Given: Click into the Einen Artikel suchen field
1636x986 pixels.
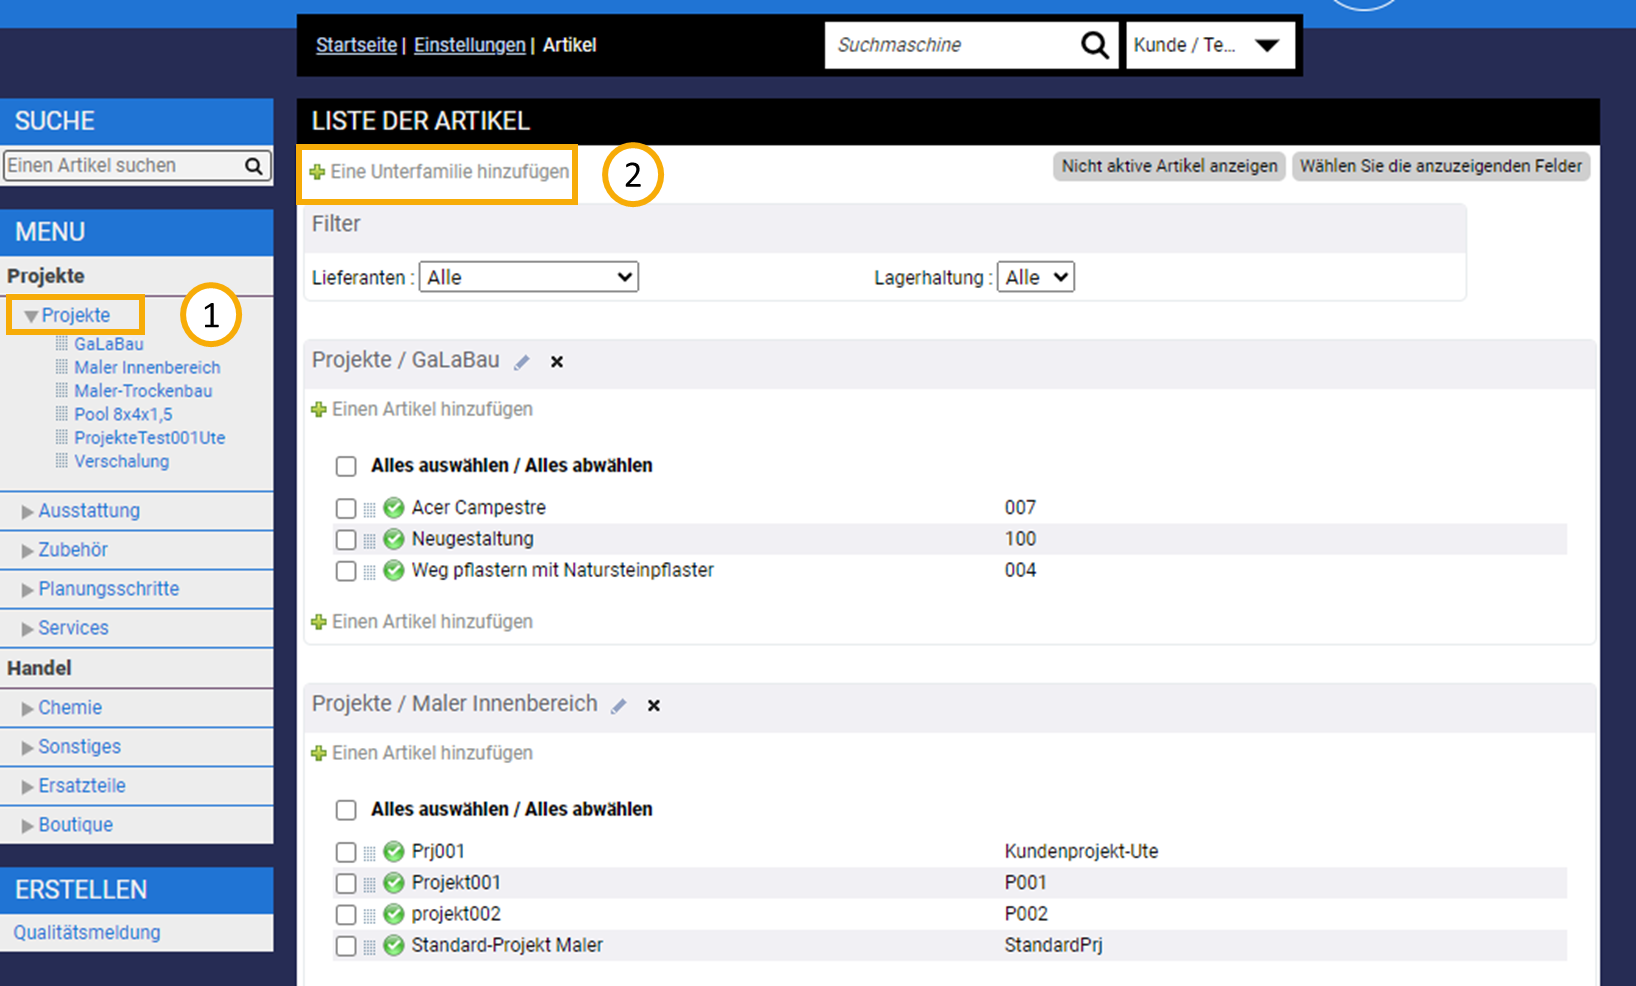Looking at the screenshot, I should 120,166.
